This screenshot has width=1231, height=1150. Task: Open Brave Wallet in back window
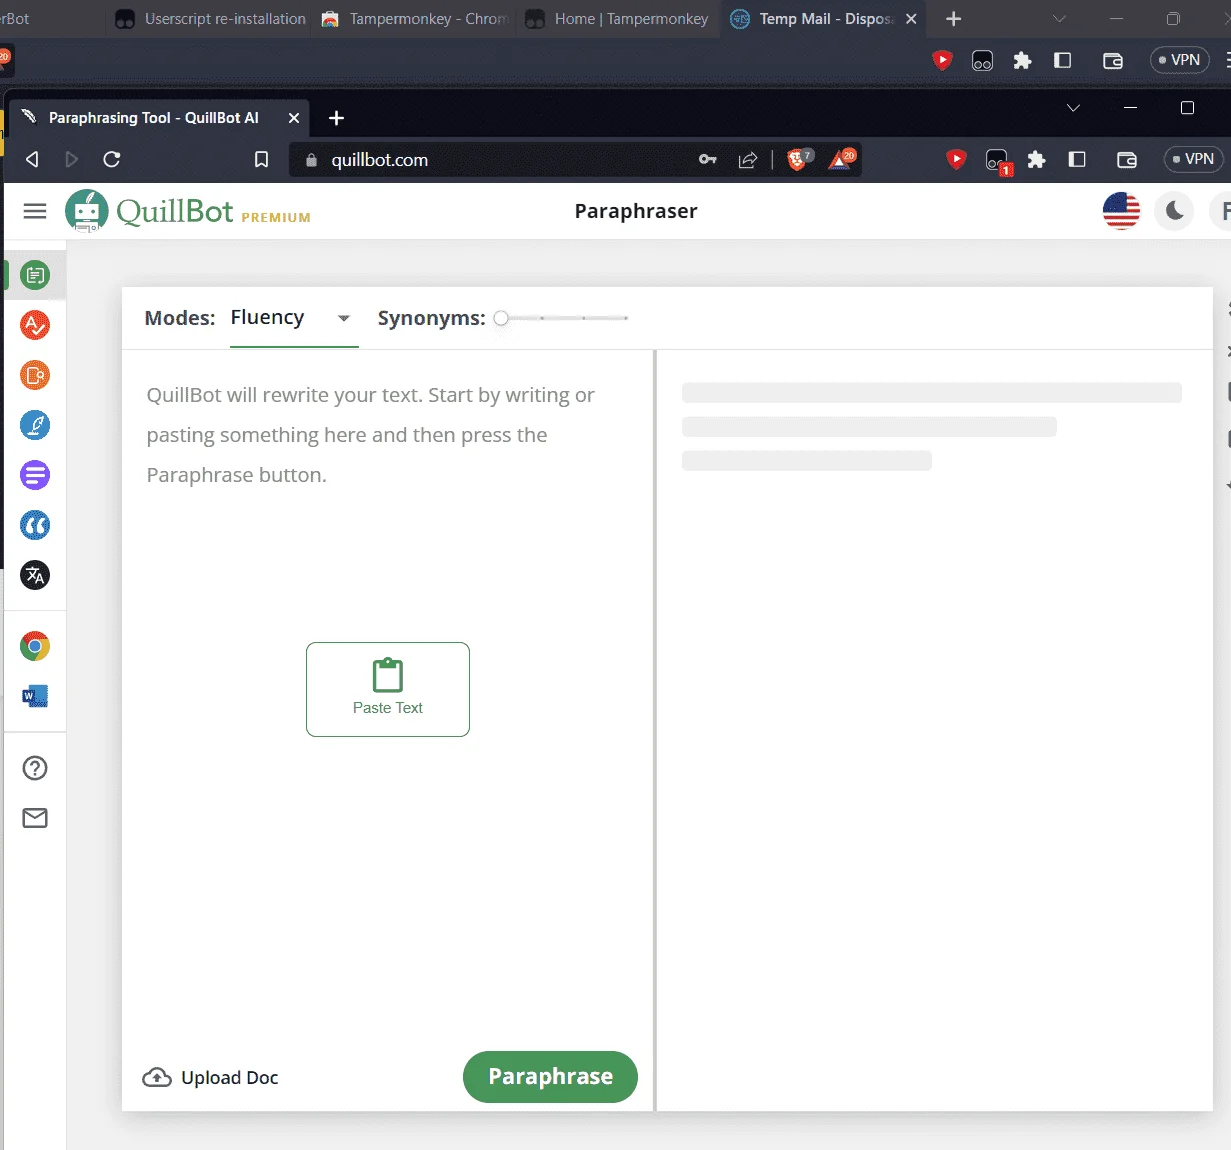1113,61
